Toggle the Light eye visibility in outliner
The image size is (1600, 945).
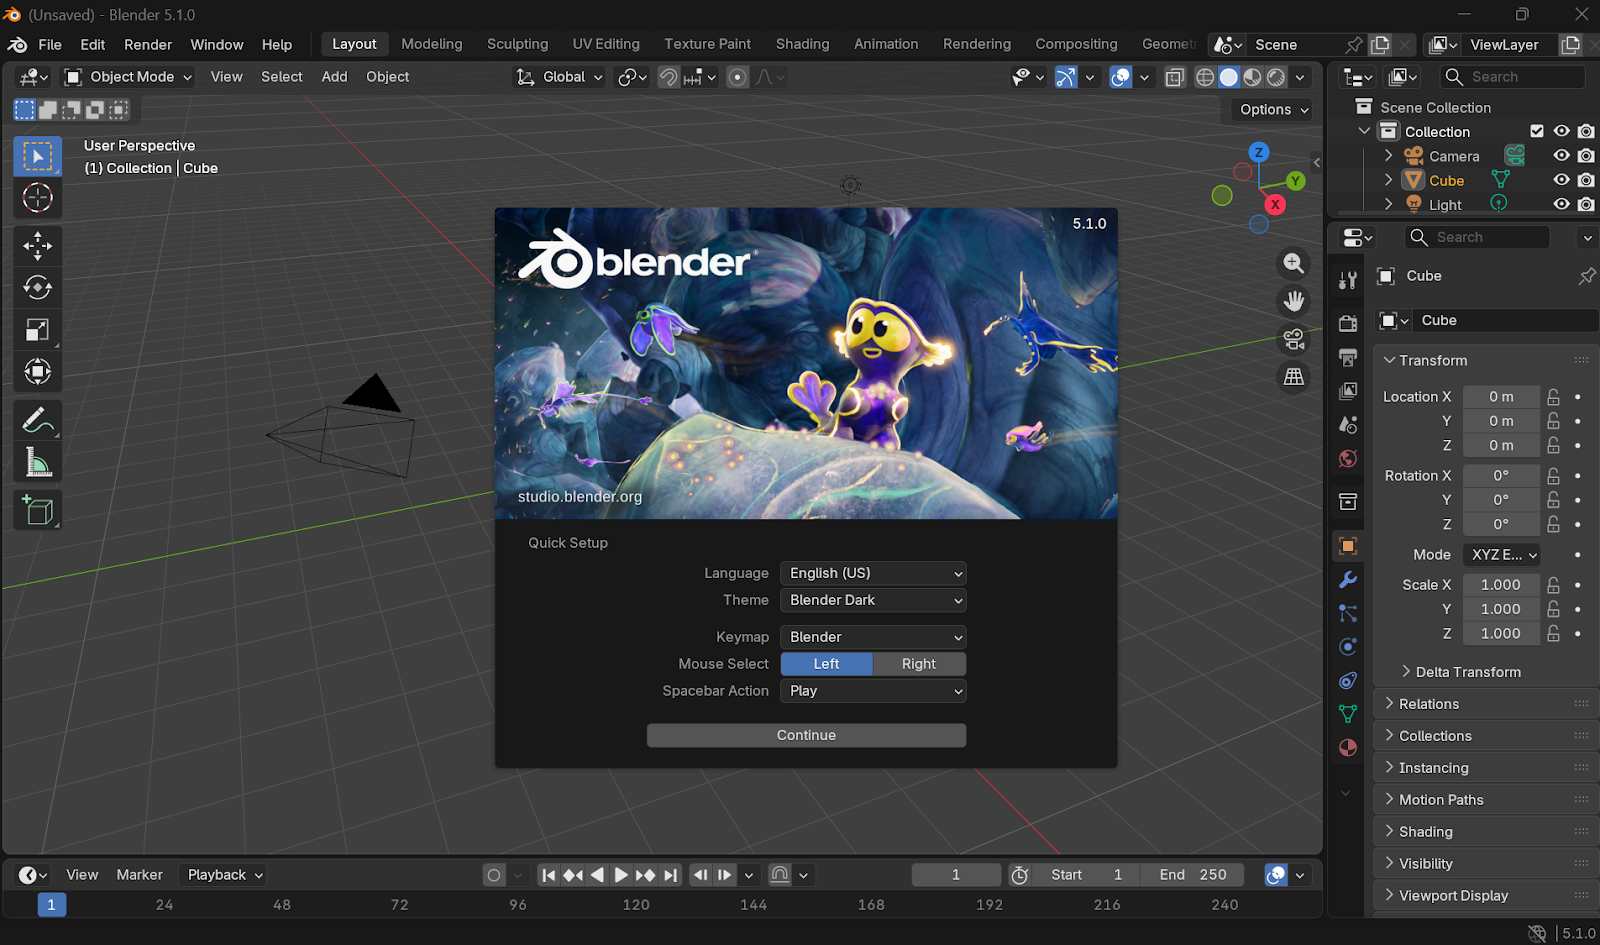(x=1561, y=204)
